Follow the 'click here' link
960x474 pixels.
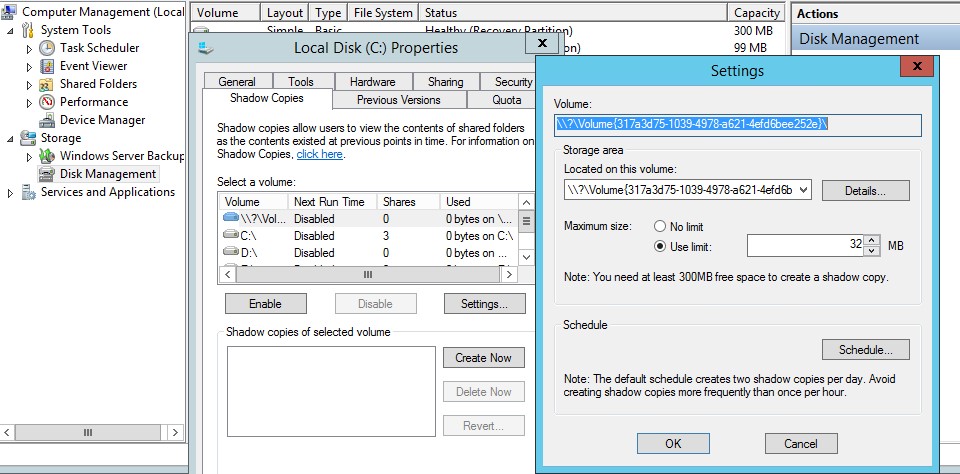[x=319, y=155]
